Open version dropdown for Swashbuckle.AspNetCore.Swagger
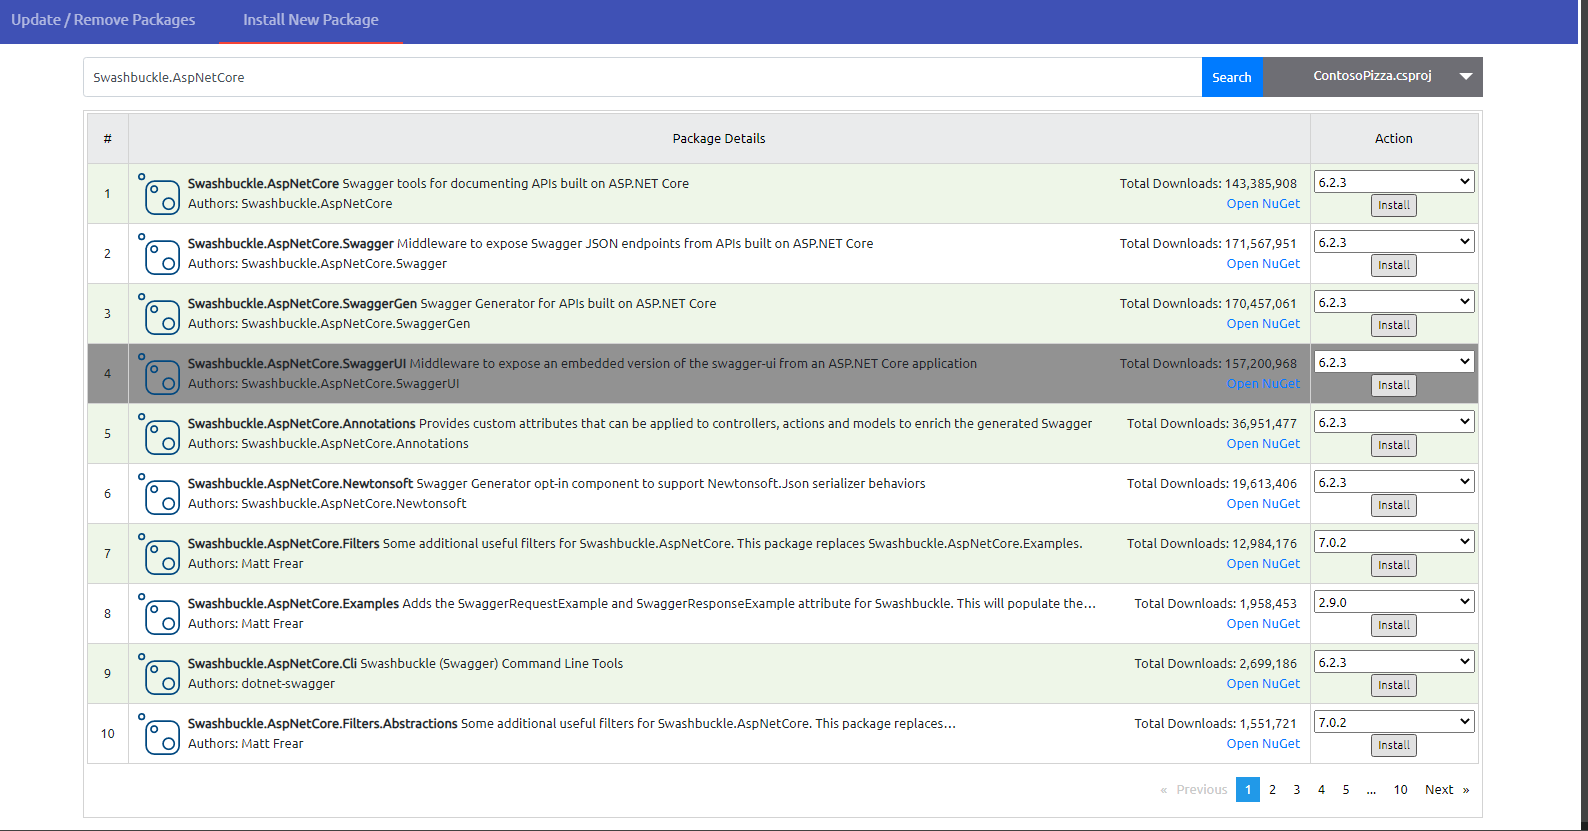Image resolution: width=1588 pixels, height=831 pixels. click(x=1394, y=242)
